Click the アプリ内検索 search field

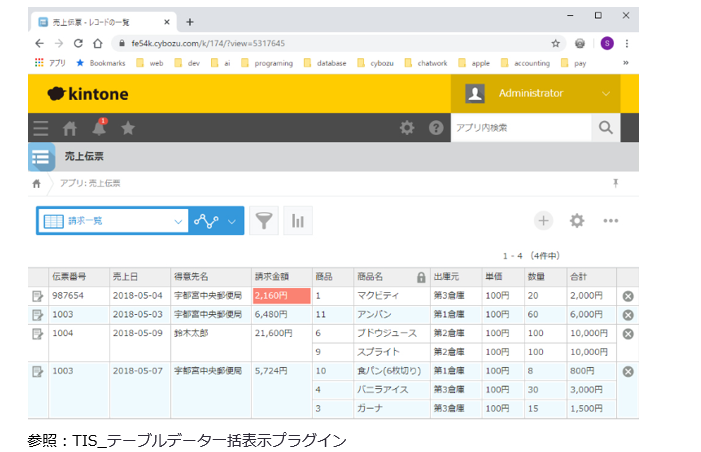coord(520,128)
